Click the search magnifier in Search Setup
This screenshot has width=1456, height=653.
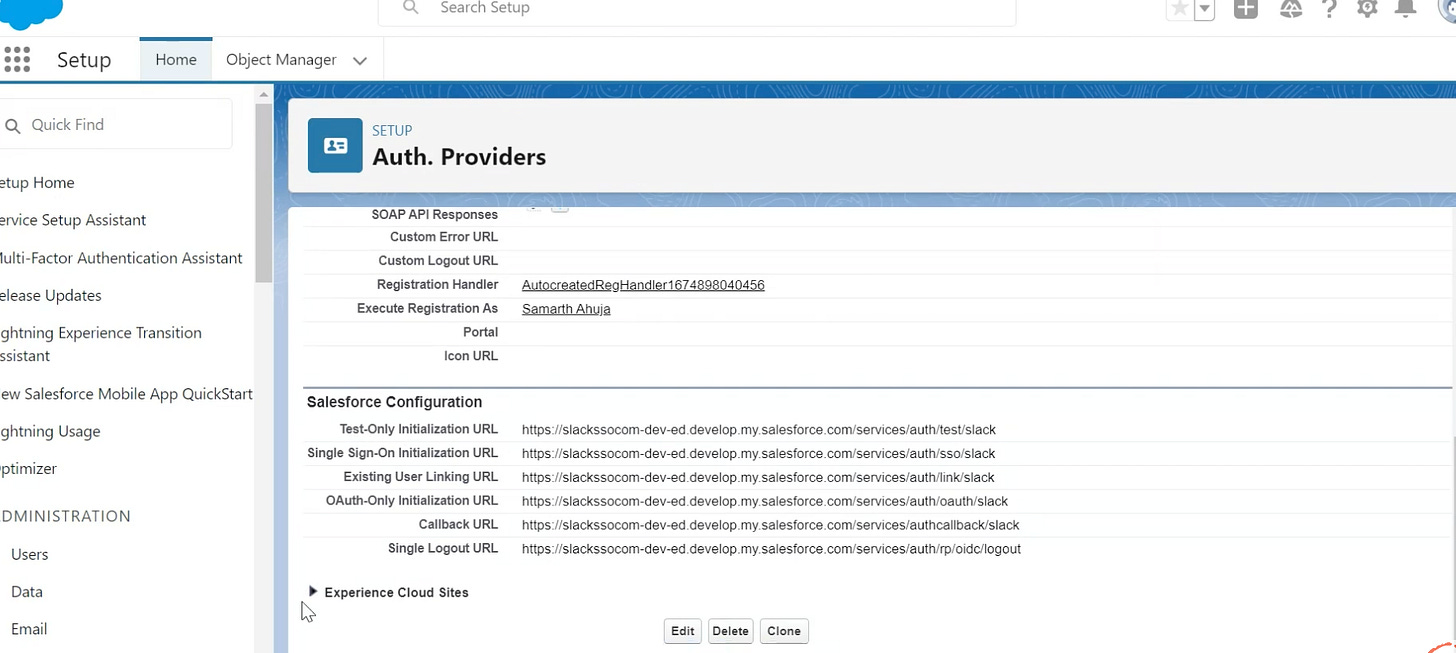(x=410, y=8)
